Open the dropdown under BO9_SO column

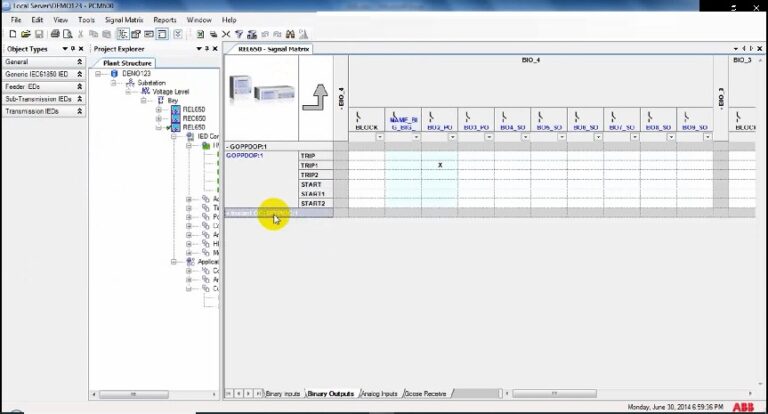pos(707,137)
